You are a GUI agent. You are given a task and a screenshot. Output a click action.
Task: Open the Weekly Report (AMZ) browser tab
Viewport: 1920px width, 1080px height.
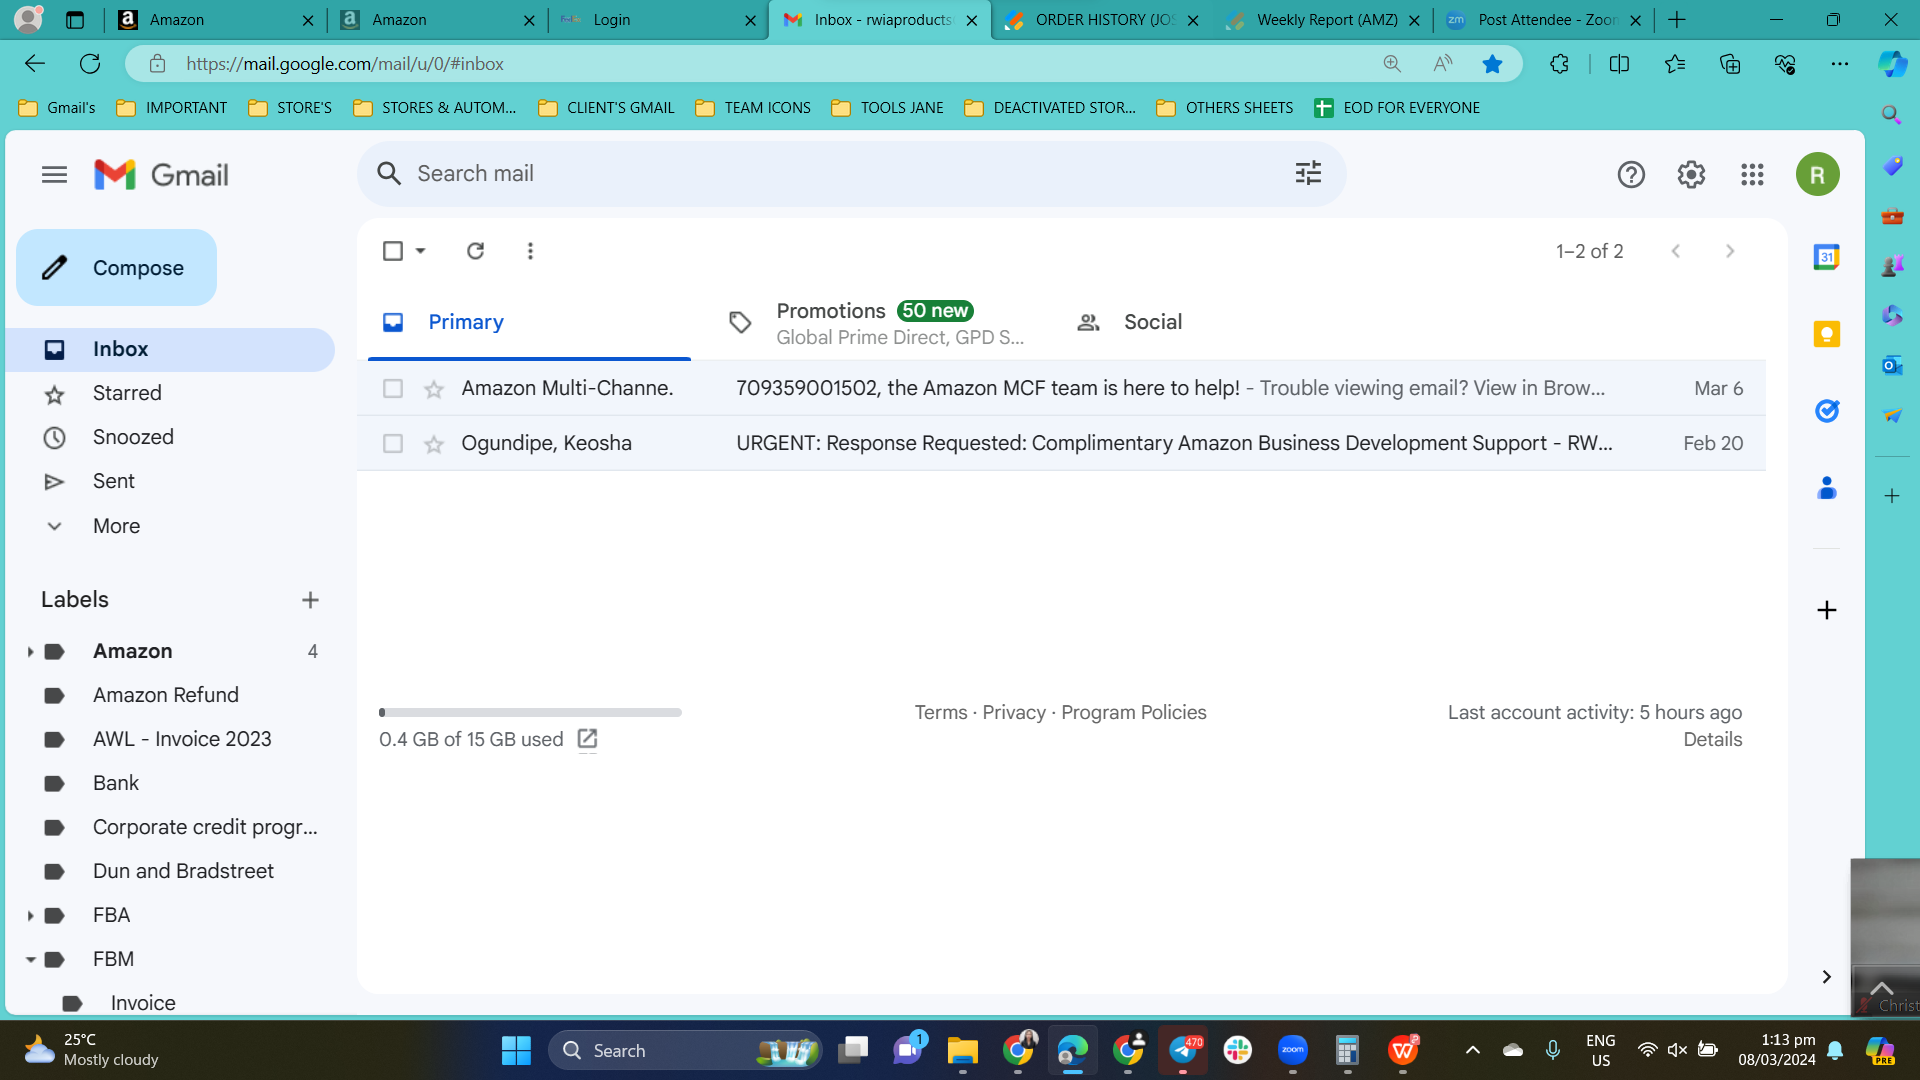tap(1323, 20)
